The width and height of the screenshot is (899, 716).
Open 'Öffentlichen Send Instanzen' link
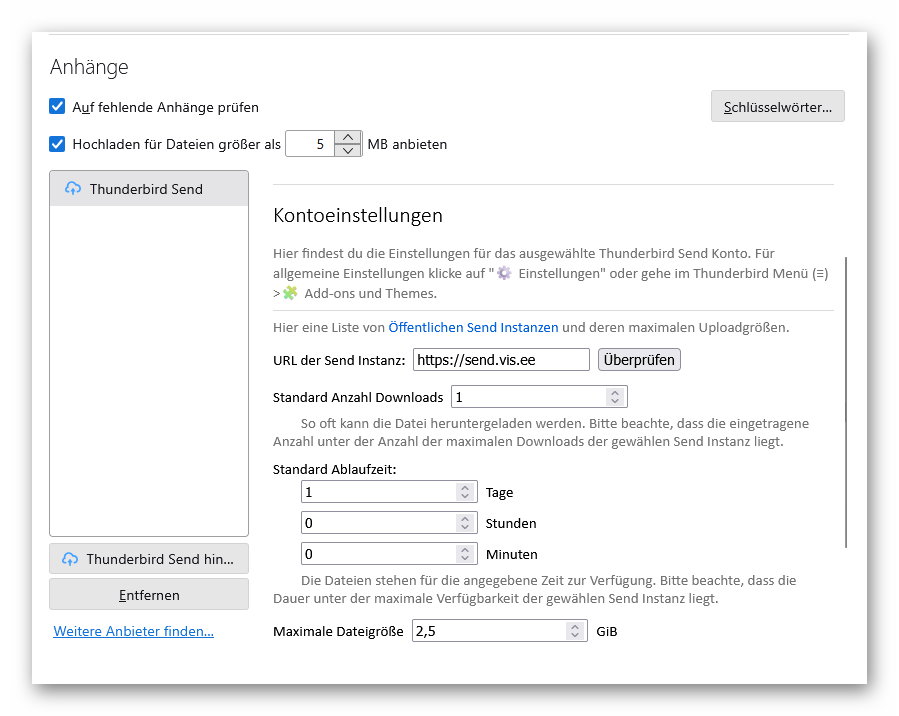(x=473, y=327)
